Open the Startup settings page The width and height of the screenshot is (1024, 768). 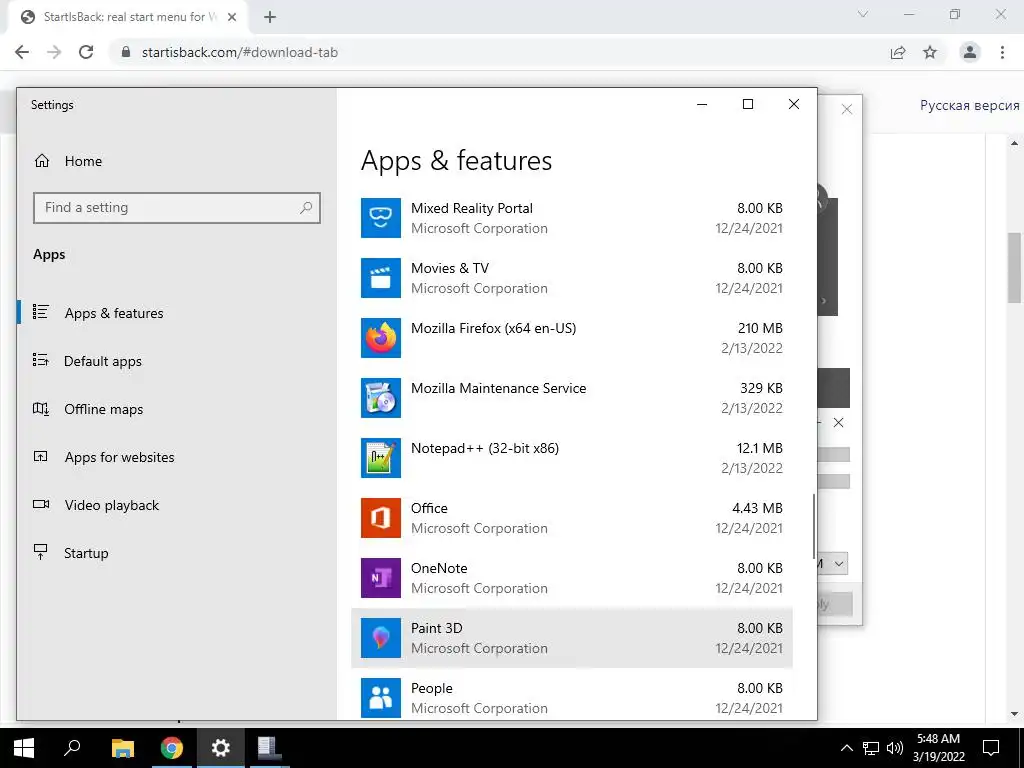coord(86,553)
